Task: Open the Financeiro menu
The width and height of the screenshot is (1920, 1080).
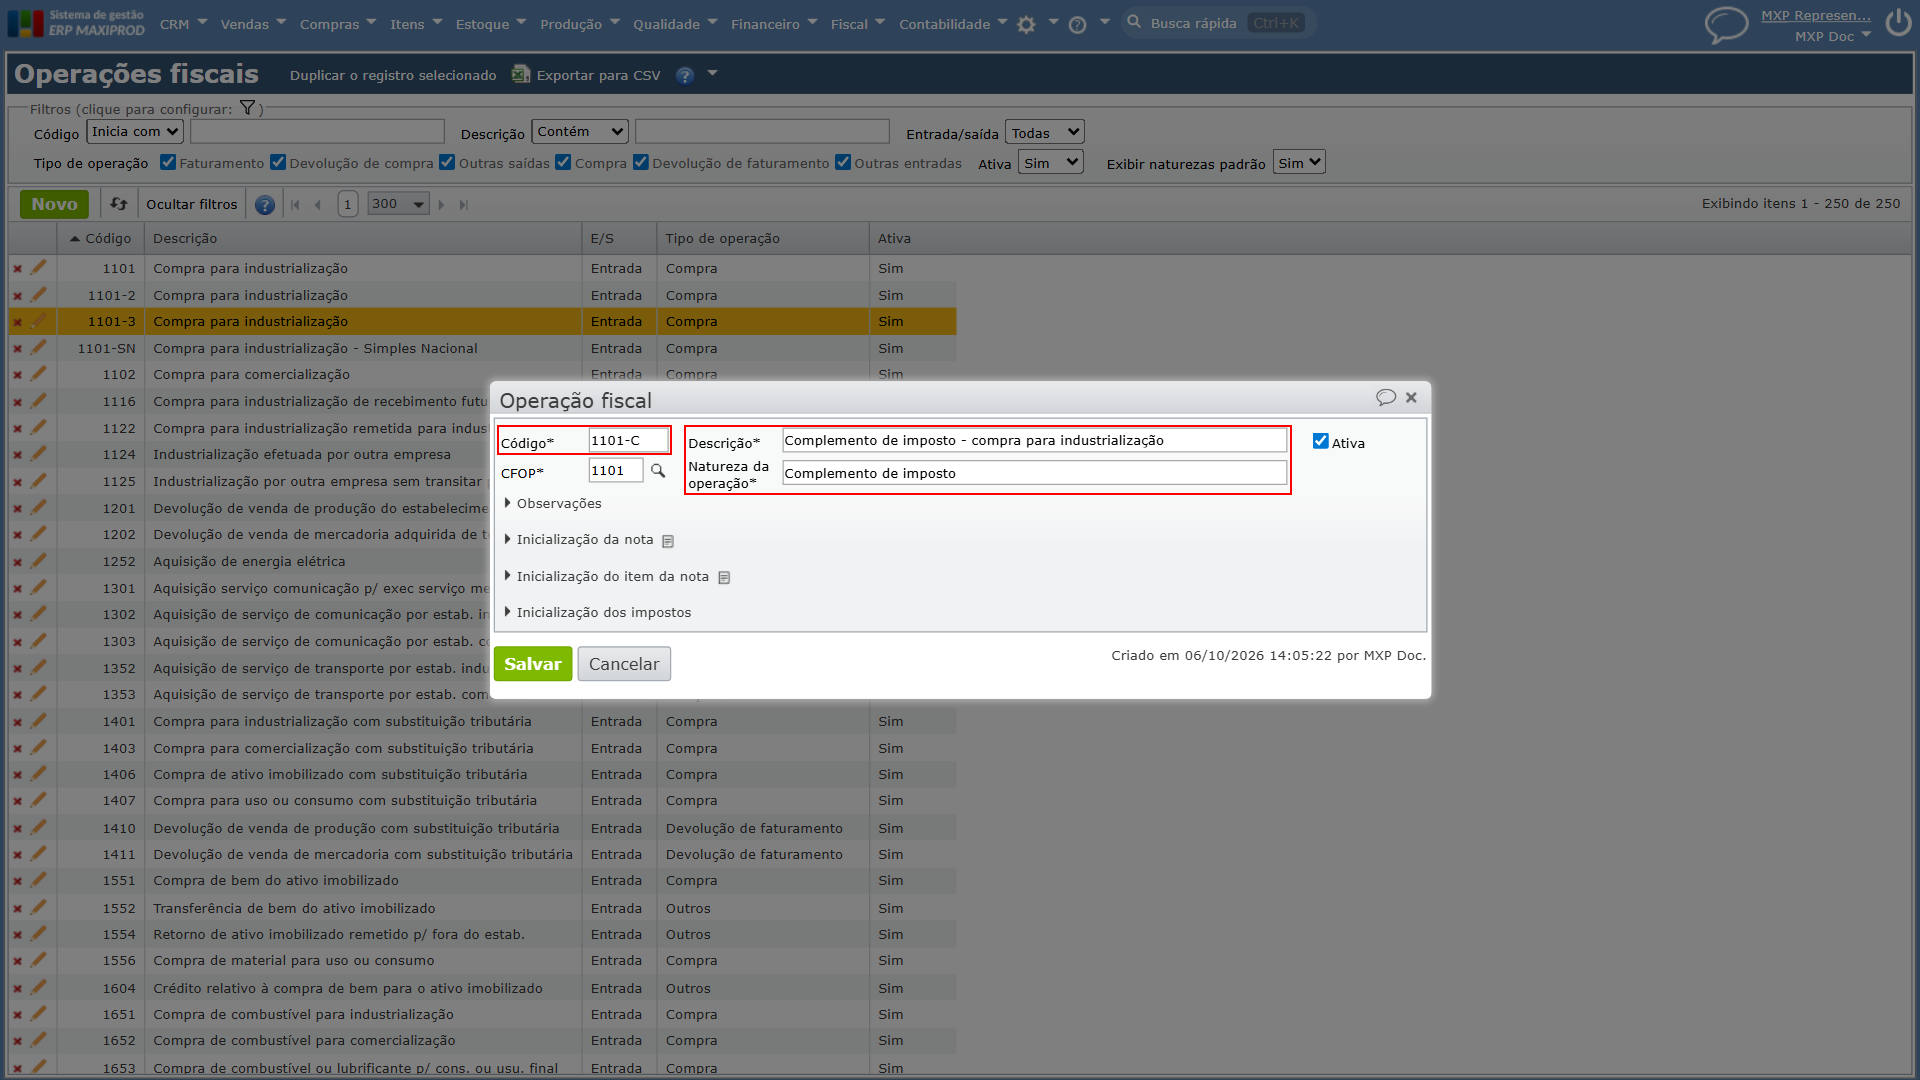Action: [773, 24]
